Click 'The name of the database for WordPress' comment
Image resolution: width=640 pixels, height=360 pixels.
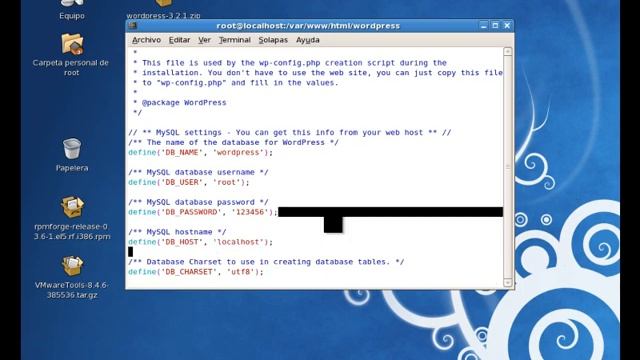(233, 142)
